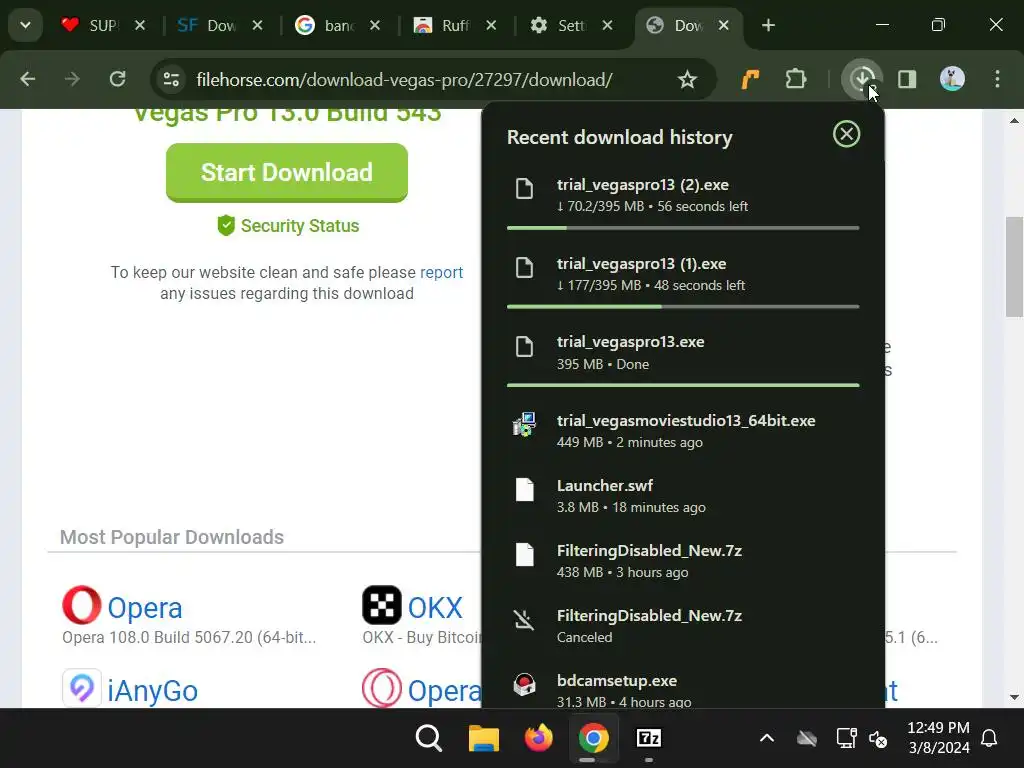The width and height of the screenshot is (1024, 768).
Task: Switch to the Google search tab
Action: click(x=324, y=25)
